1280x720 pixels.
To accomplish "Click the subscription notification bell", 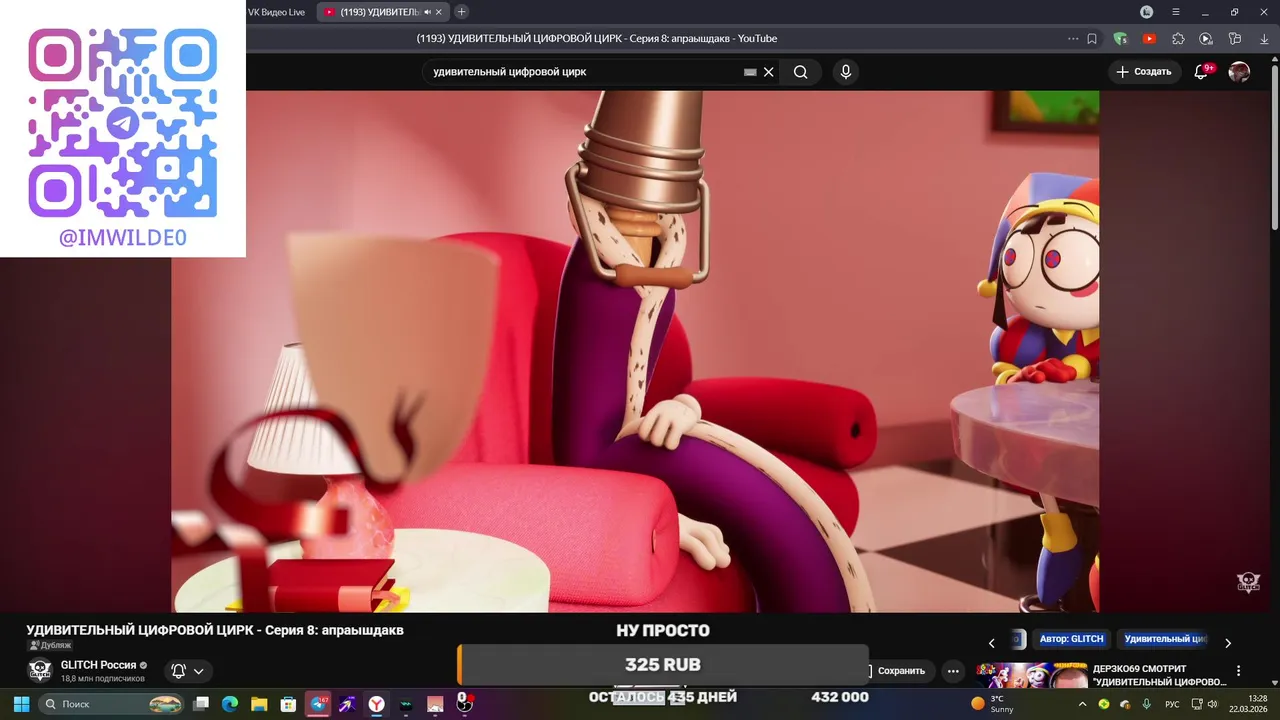I will tap(178, 671).
